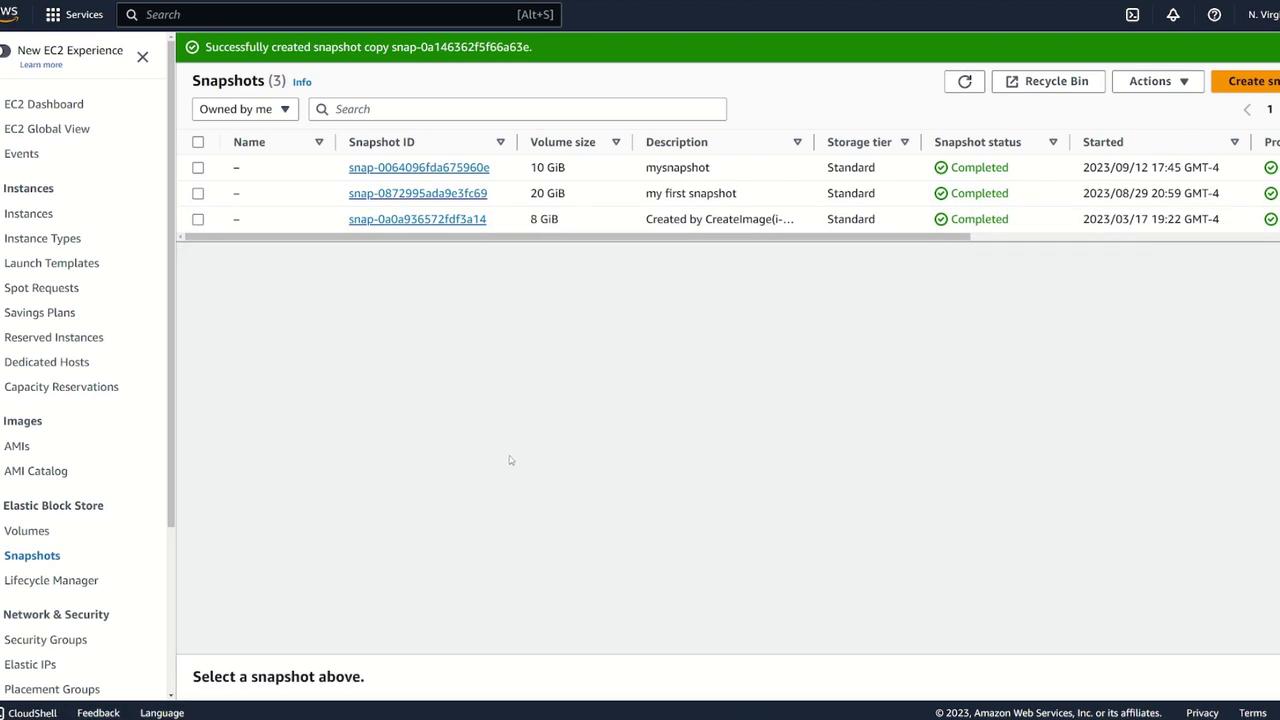Sort by Storage tier column arrow

tap(904, 142)
